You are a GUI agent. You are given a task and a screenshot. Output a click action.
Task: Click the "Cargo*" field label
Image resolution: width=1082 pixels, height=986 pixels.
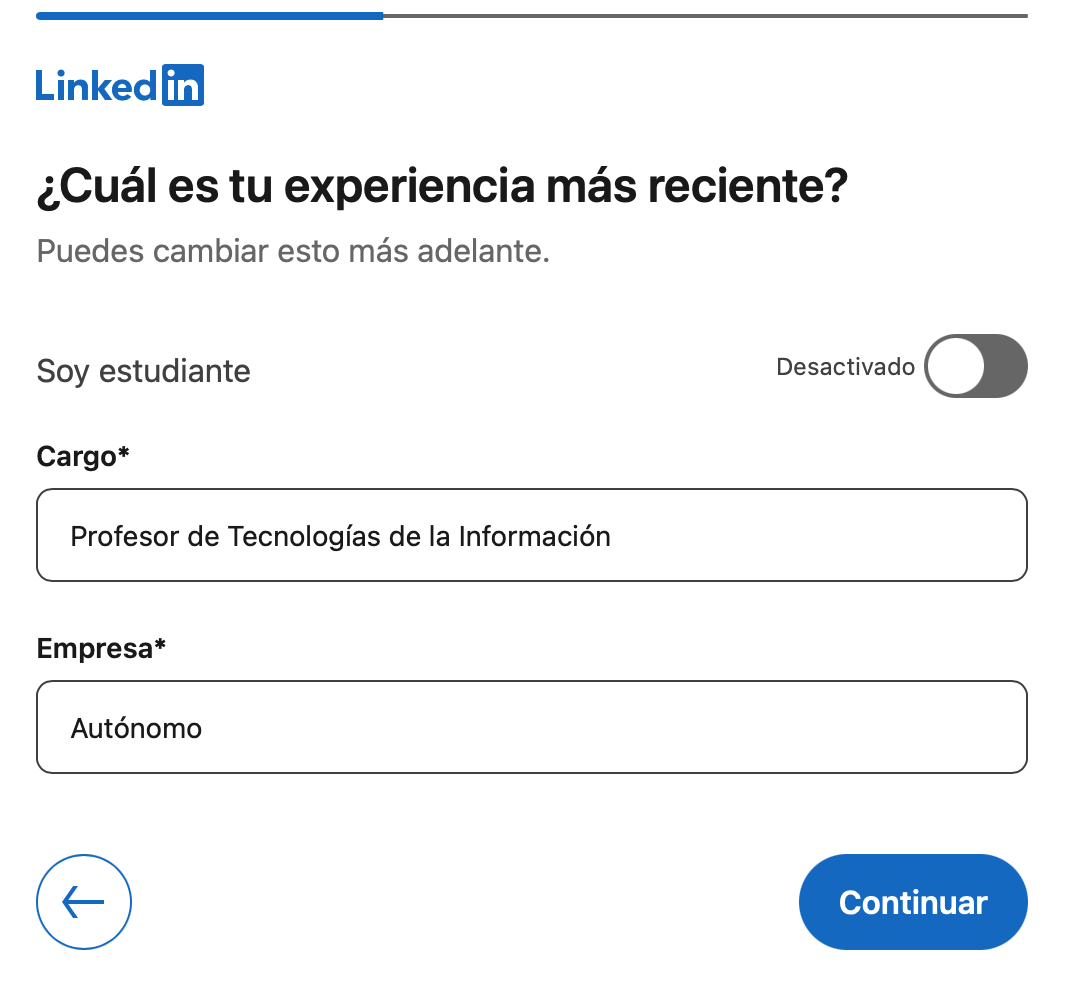83,456
